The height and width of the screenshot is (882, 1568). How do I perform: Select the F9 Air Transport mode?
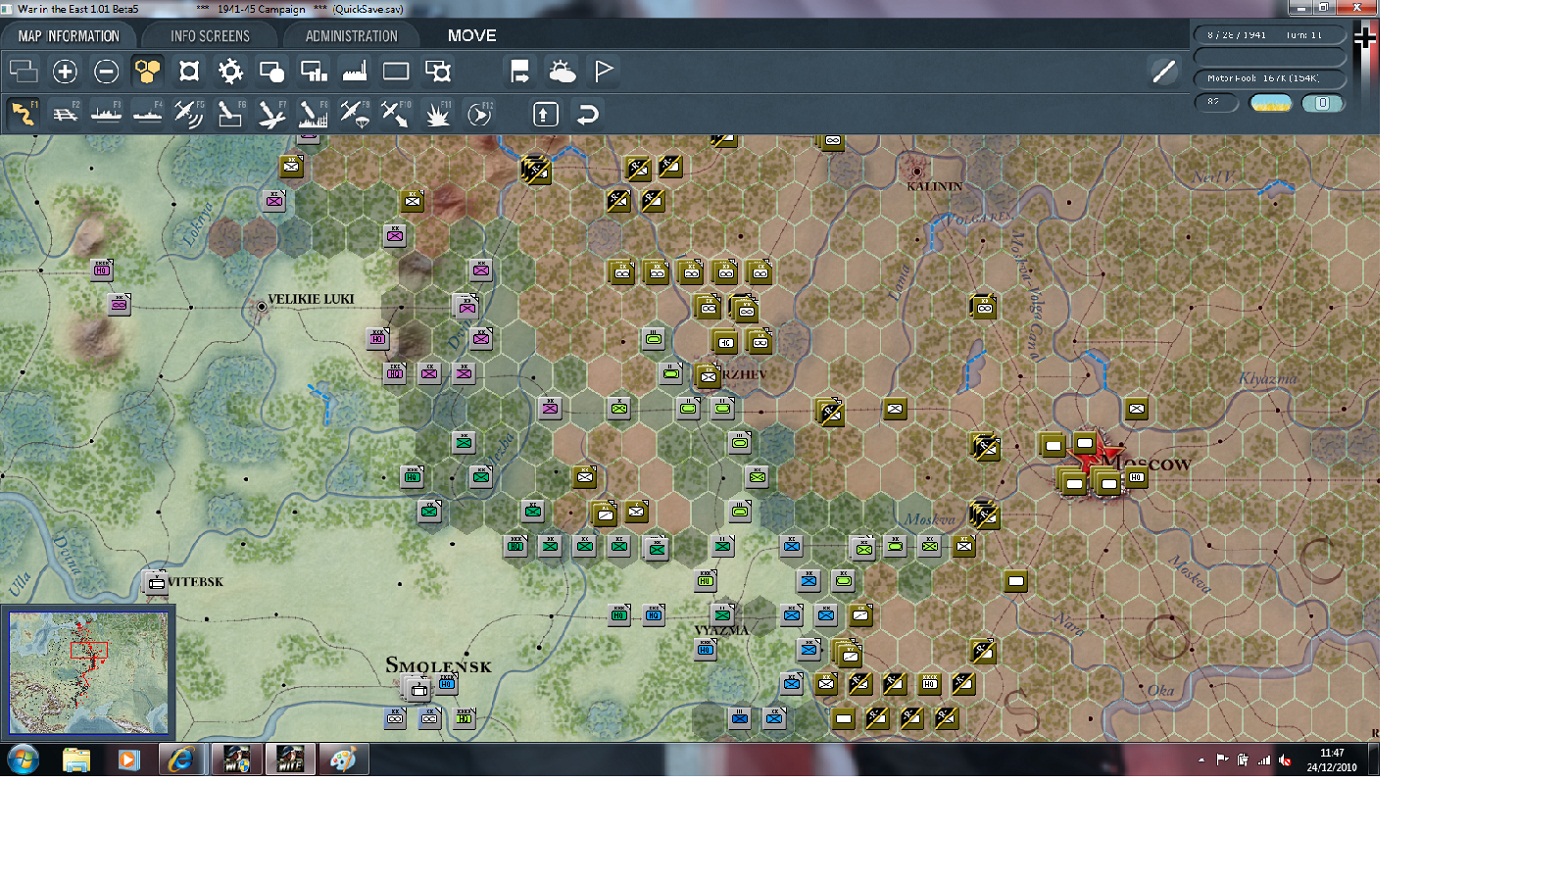(355, 114)
